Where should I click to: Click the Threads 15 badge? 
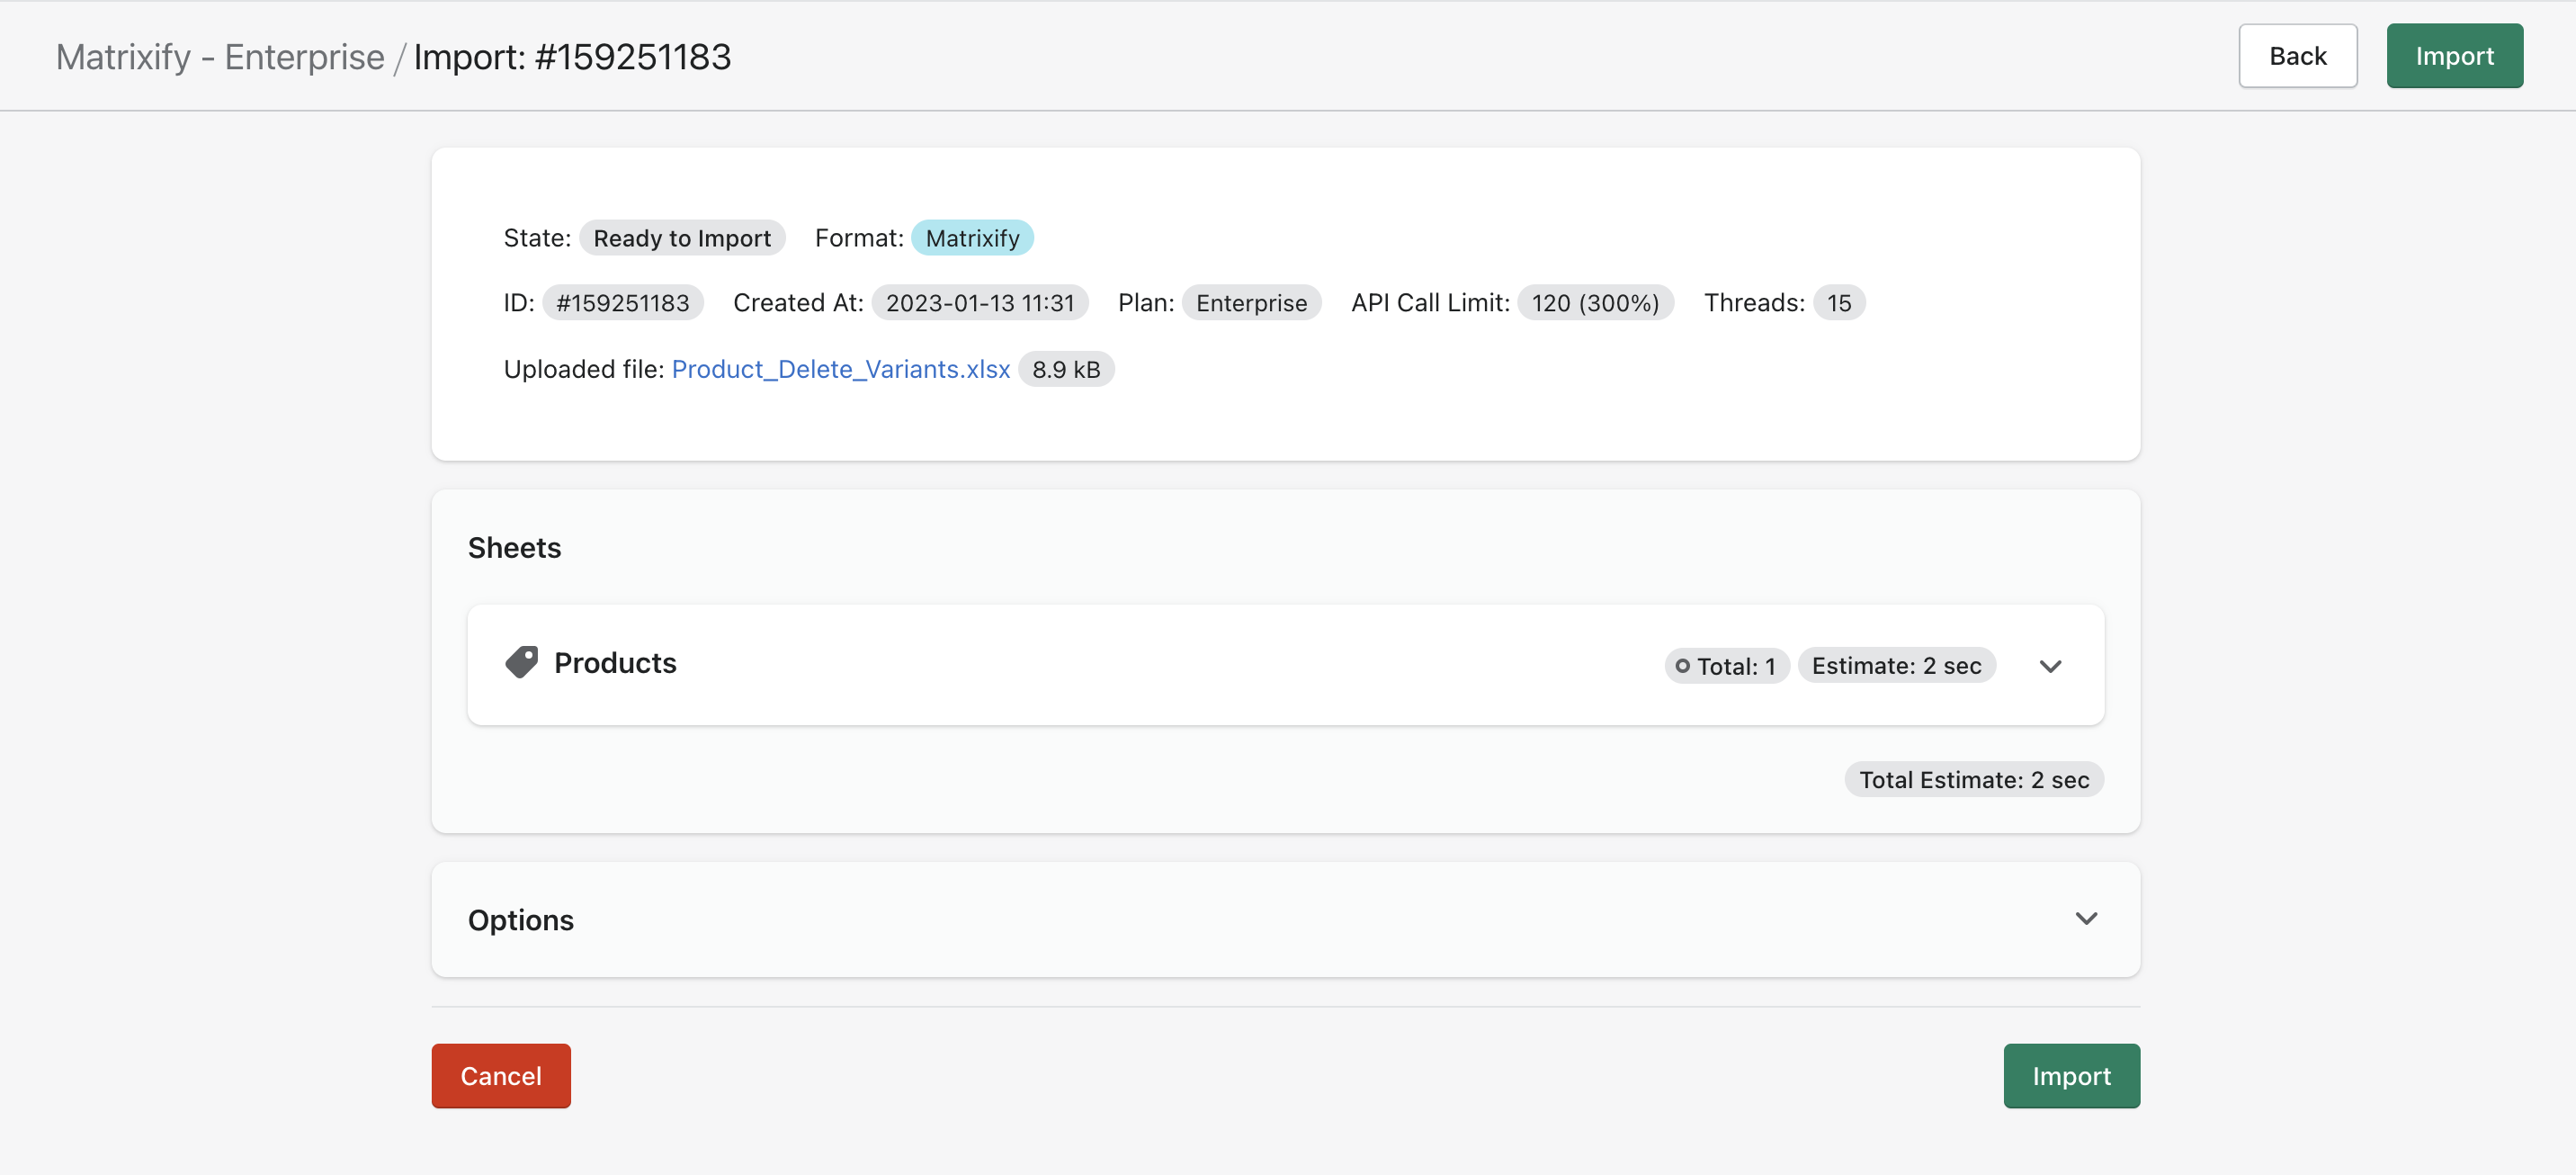(1838, 303)
